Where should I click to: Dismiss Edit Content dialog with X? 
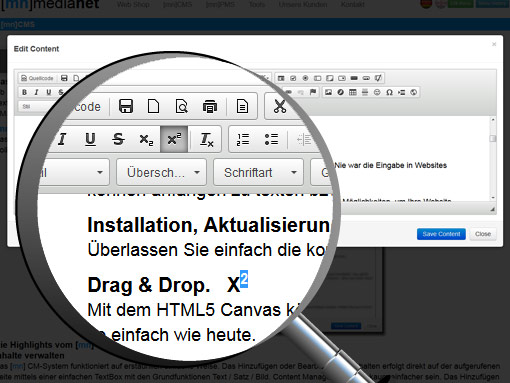coord(494,44)
